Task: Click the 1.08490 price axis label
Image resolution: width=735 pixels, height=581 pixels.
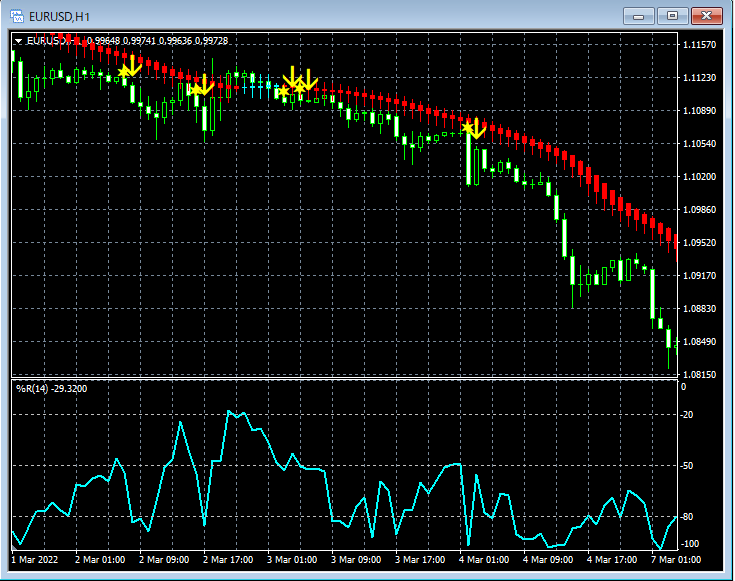Action: click(x=700, y=342)
